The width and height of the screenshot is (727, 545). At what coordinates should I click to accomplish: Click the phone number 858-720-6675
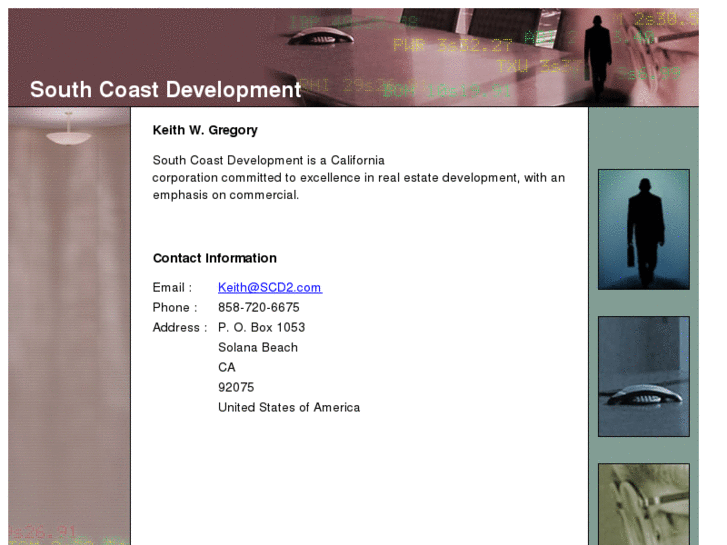point(259,308)
